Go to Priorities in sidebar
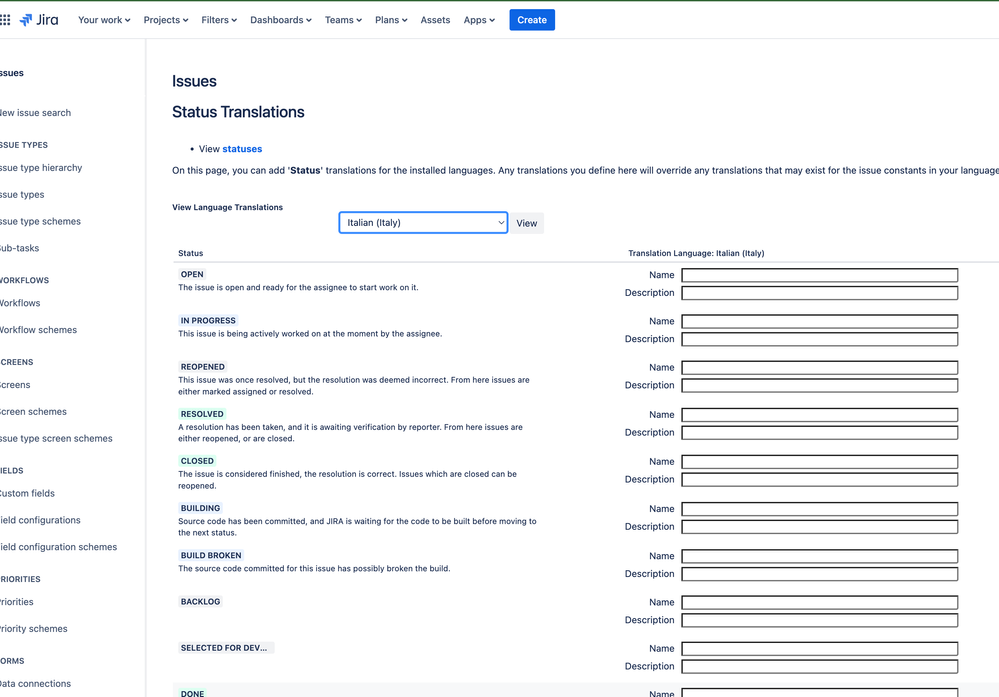 pyautogui.click(x=17, y=601)
